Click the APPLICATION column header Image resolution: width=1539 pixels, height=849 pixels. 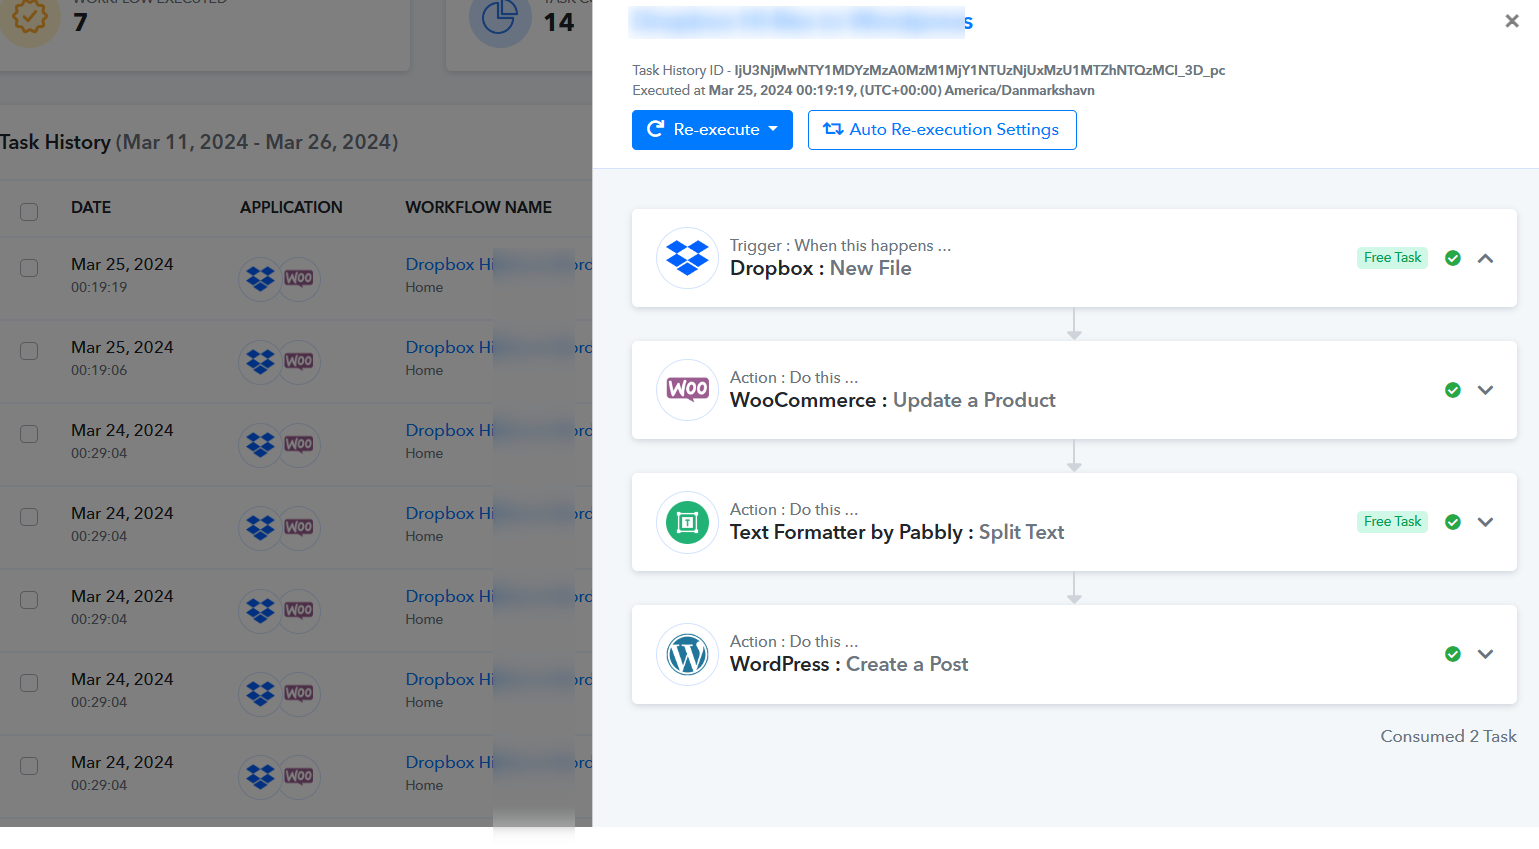(x=291, y=207)
